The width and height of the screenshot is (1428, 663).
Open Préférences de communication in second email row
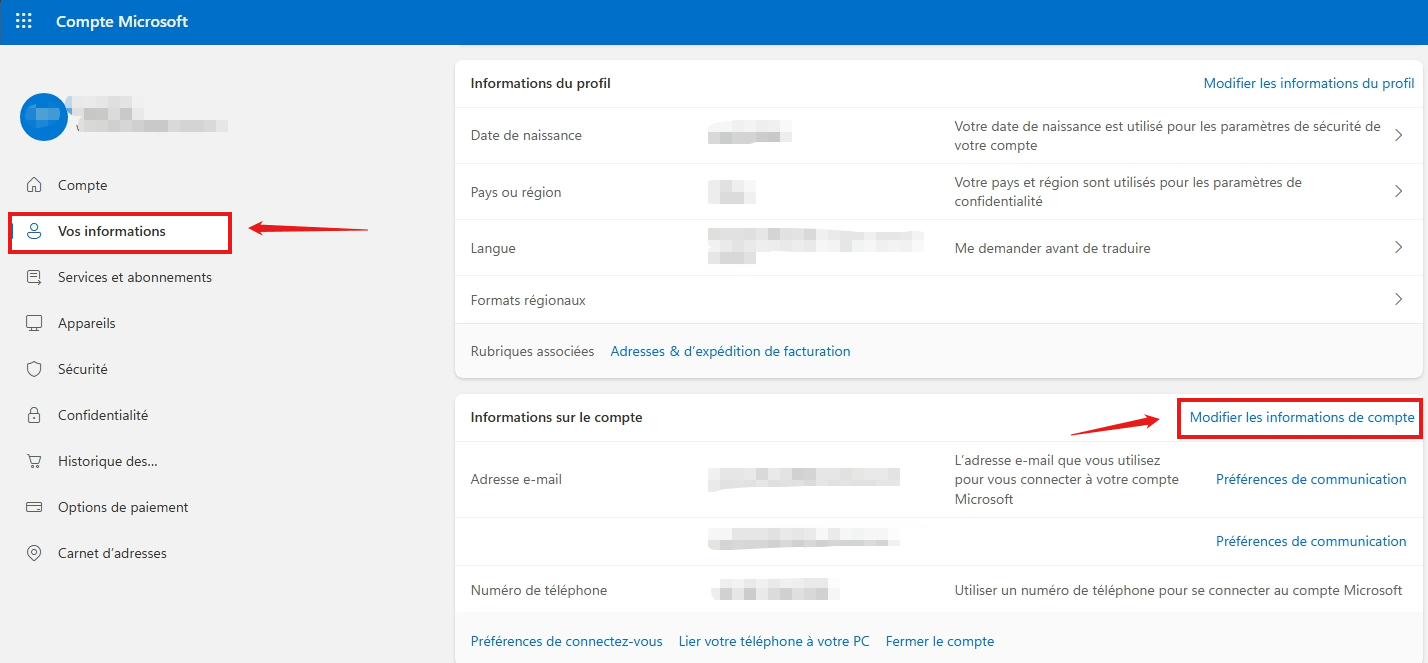(x=1311, y=541)
